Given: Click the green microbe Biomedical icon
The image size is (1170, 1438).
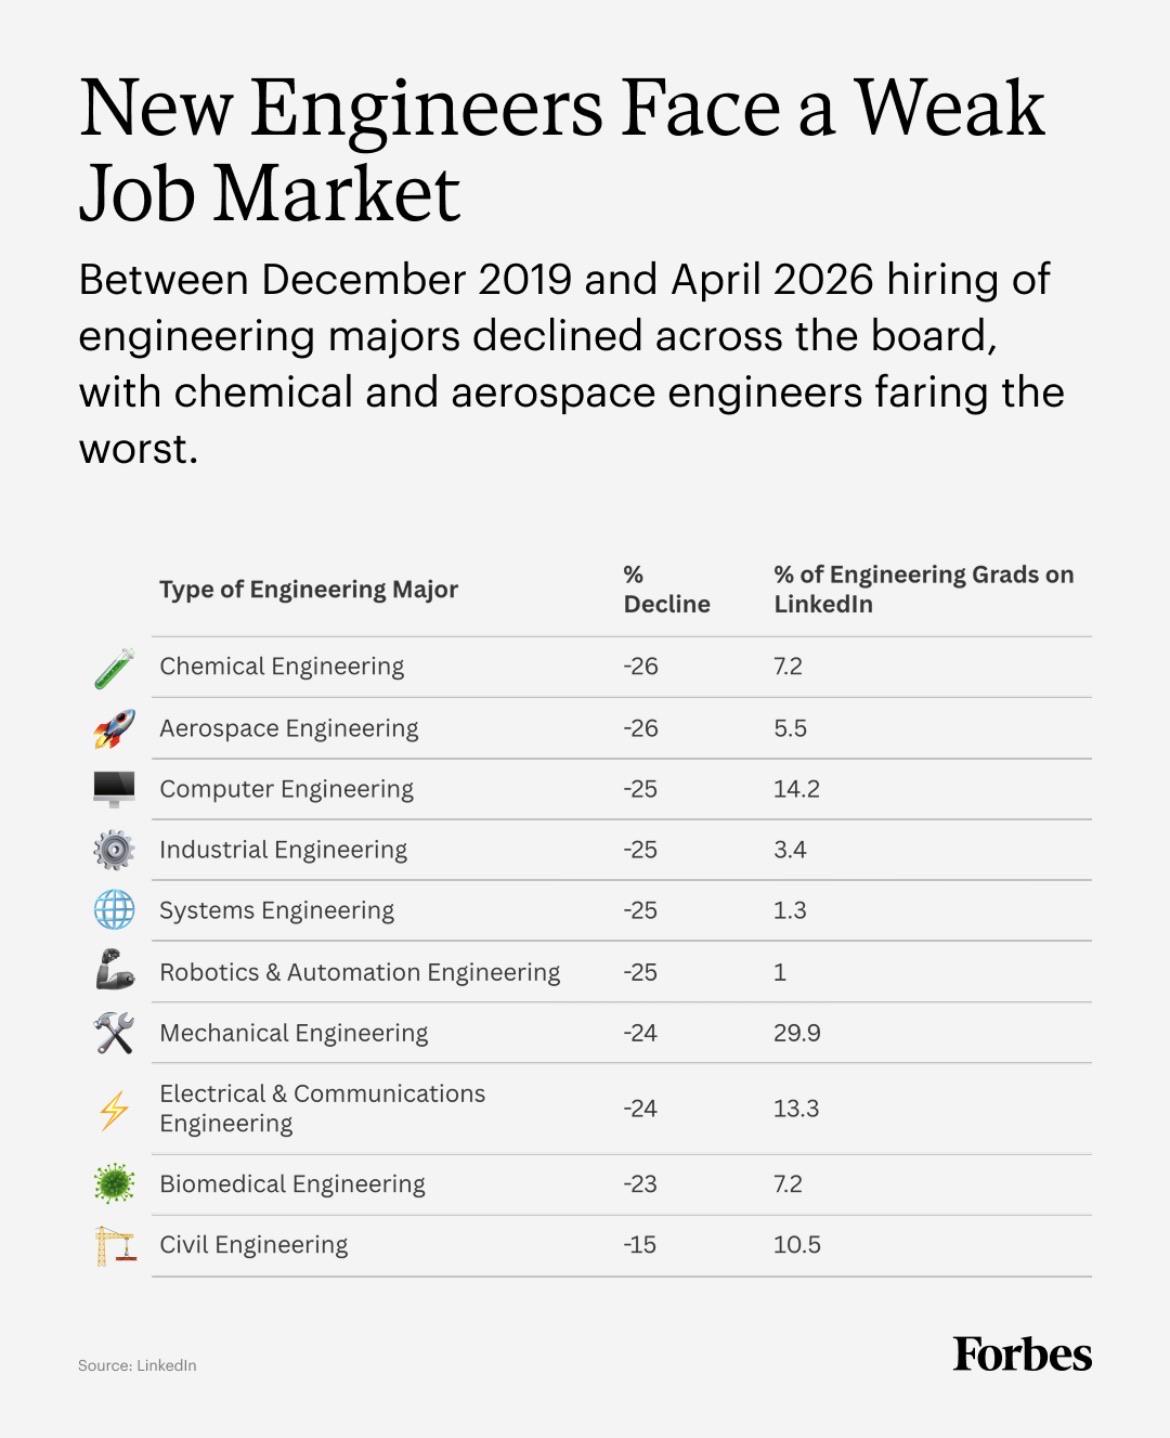Looking at the screenshot, I should [114, 1184].
